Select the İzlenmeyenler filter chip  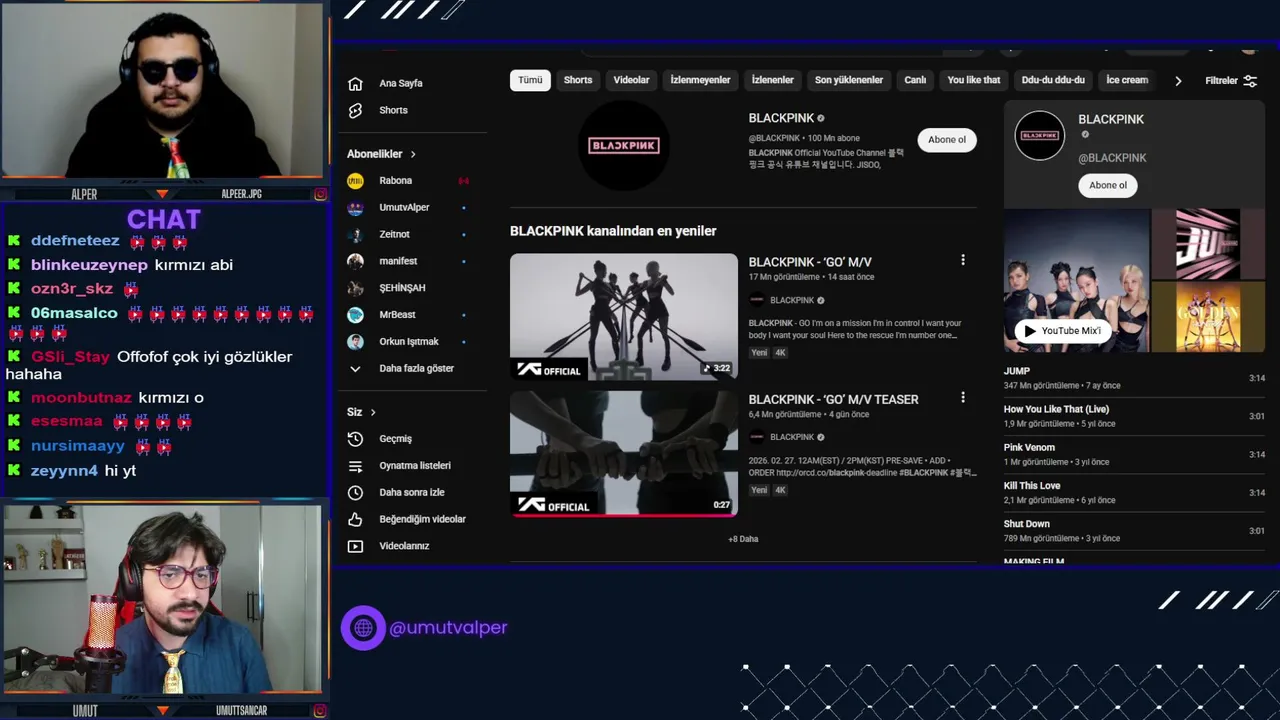coord(700,80)
